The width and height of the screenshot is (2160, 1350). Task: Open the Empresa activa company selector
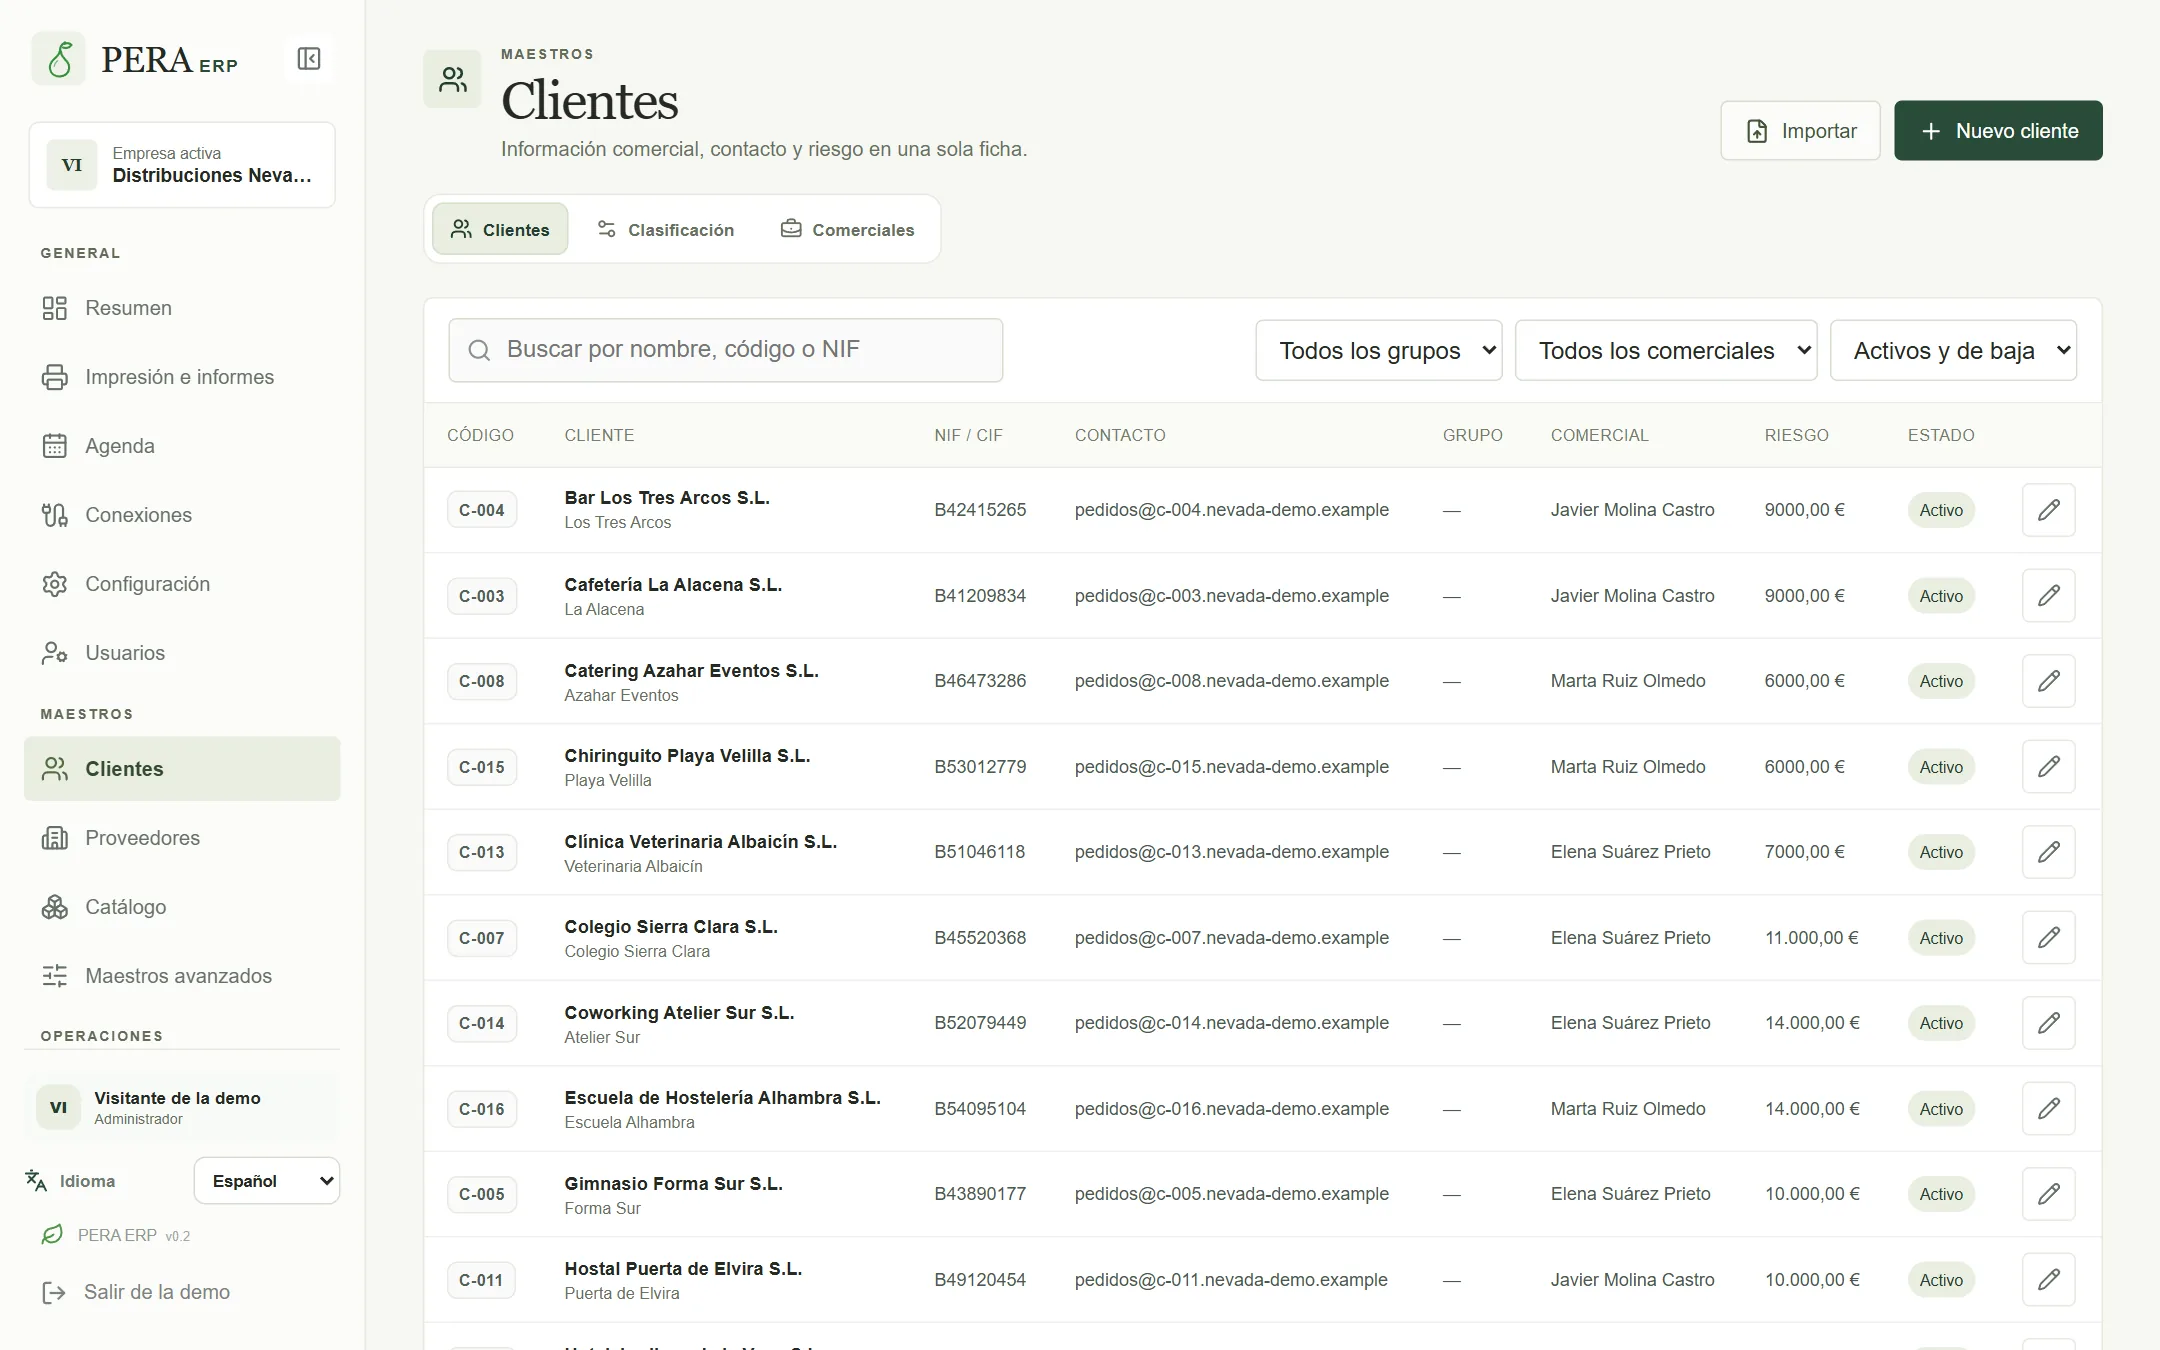click(x=182, y=165)
